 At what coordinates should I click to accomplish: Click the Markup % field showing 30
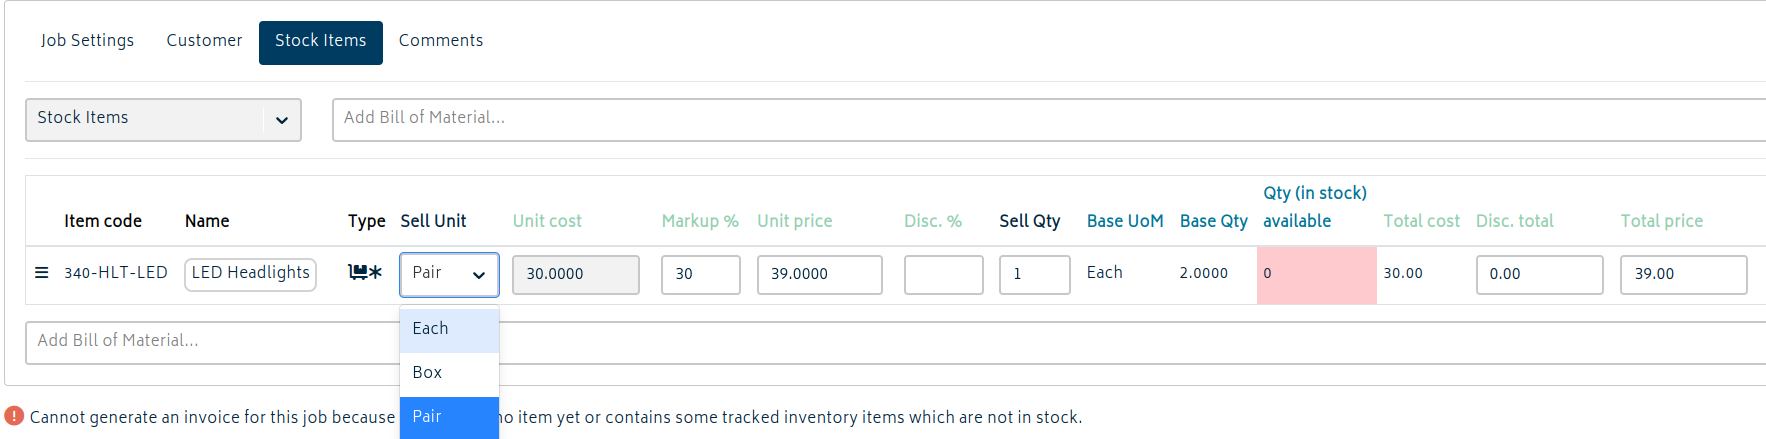click(x=701, y=274)
